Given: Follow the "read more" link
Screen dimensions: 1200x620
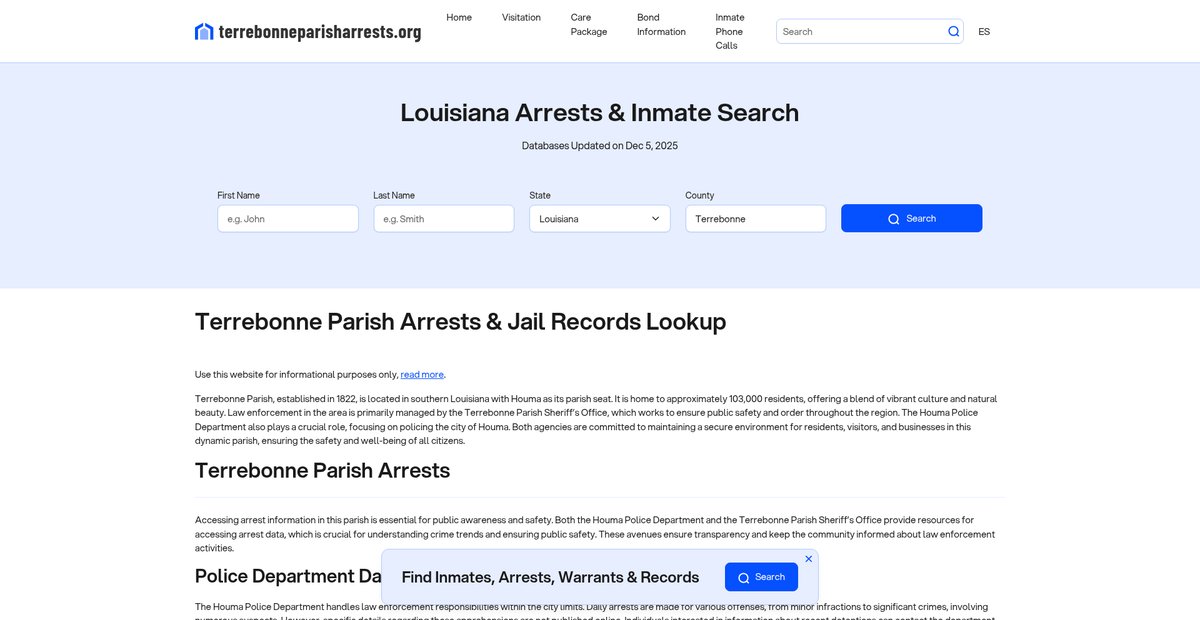Looking at the screenshot, I should tap(422, 375).
